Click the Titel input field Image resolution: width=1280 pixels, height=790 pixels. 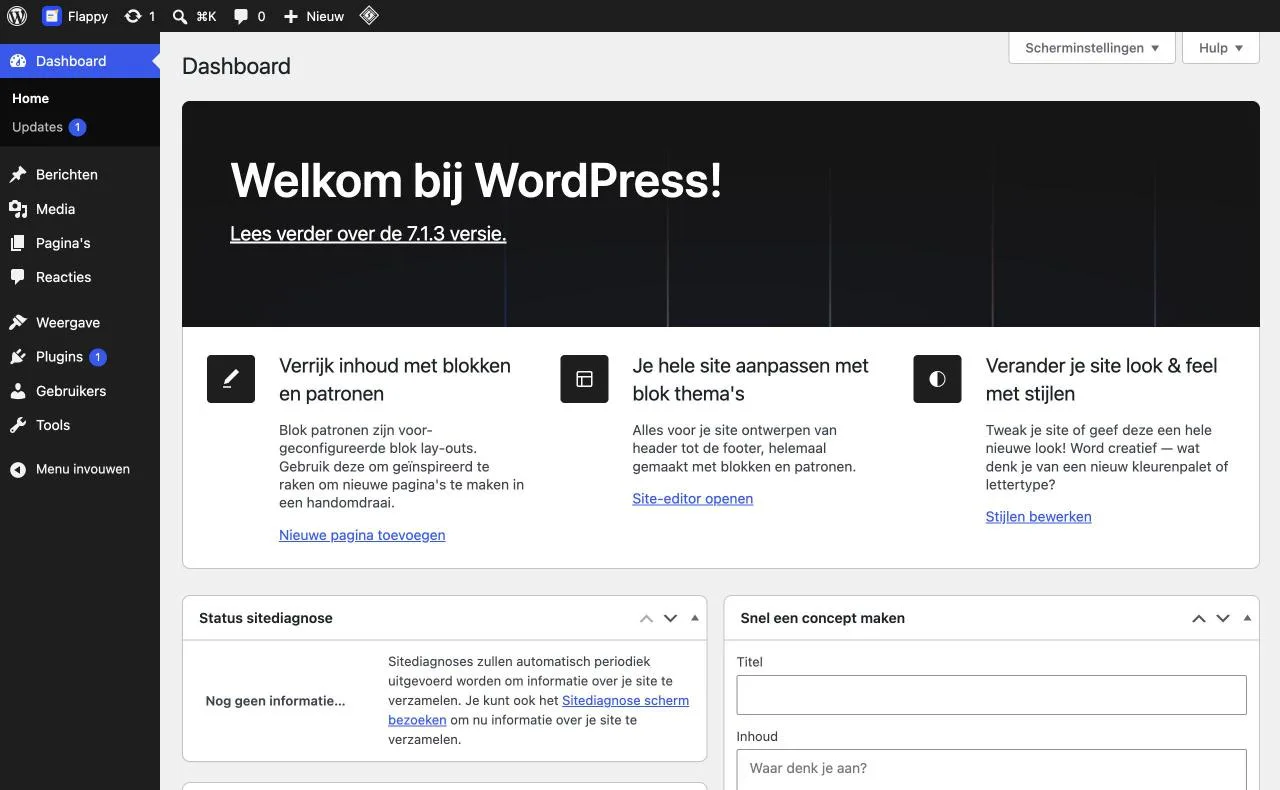coord(991,695)
